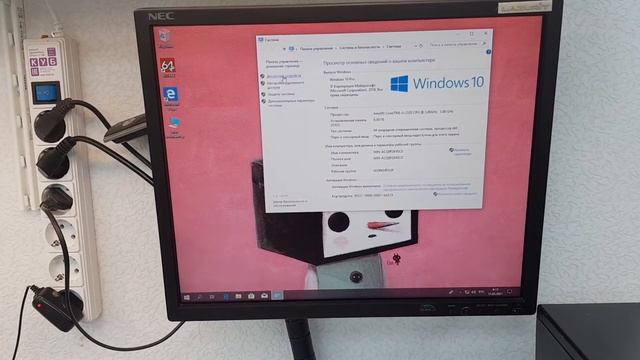
Task: Open Device Manager link in sidebar
Action: (284, 76)
